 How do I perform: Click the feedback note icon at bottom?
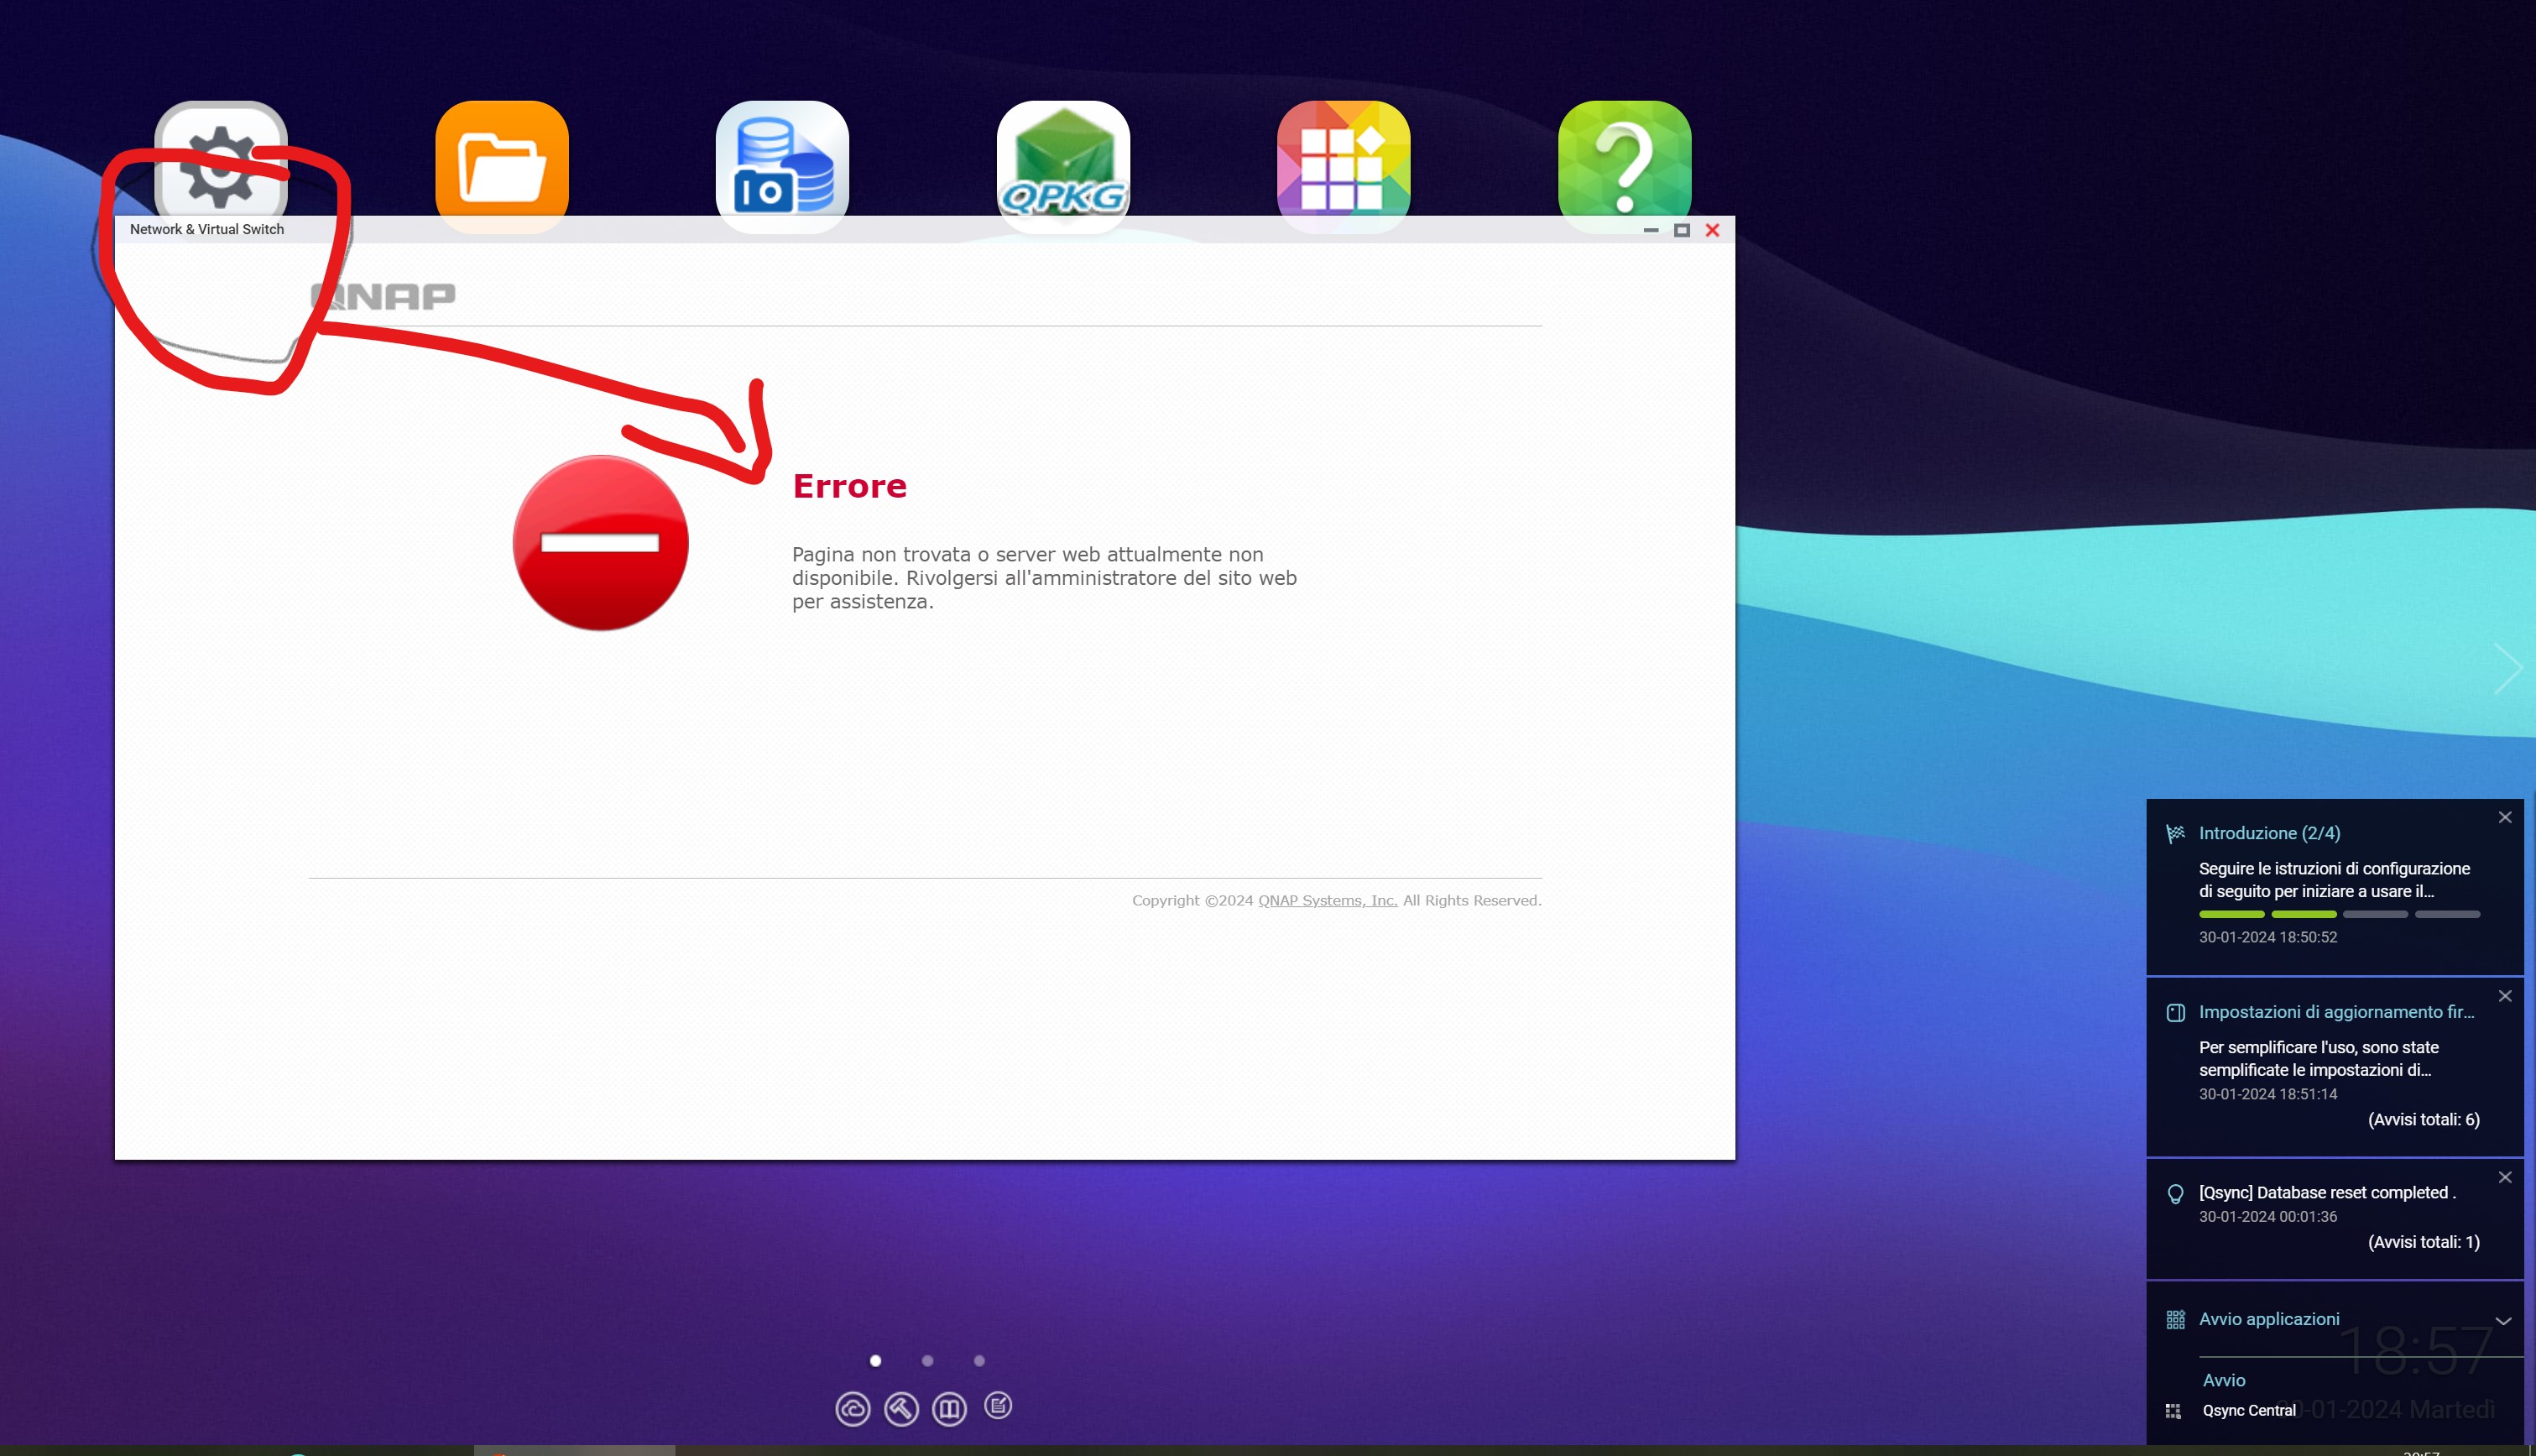998,1406
